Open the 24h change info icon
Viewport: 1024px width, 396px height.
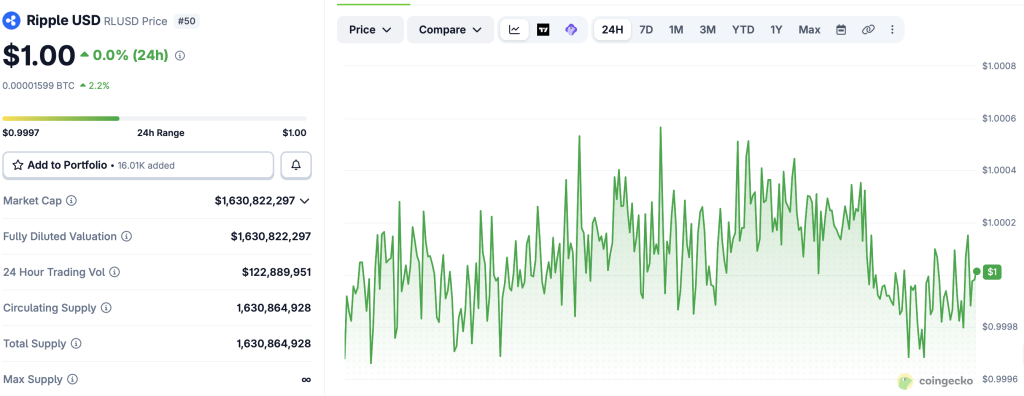tap(180, 56)
